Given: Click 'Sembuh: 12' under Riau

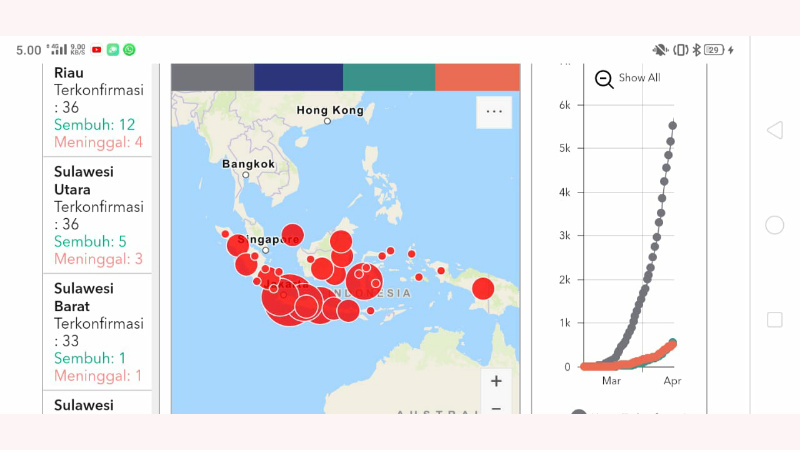Looking at the screenshot, I should coord(94,124).
